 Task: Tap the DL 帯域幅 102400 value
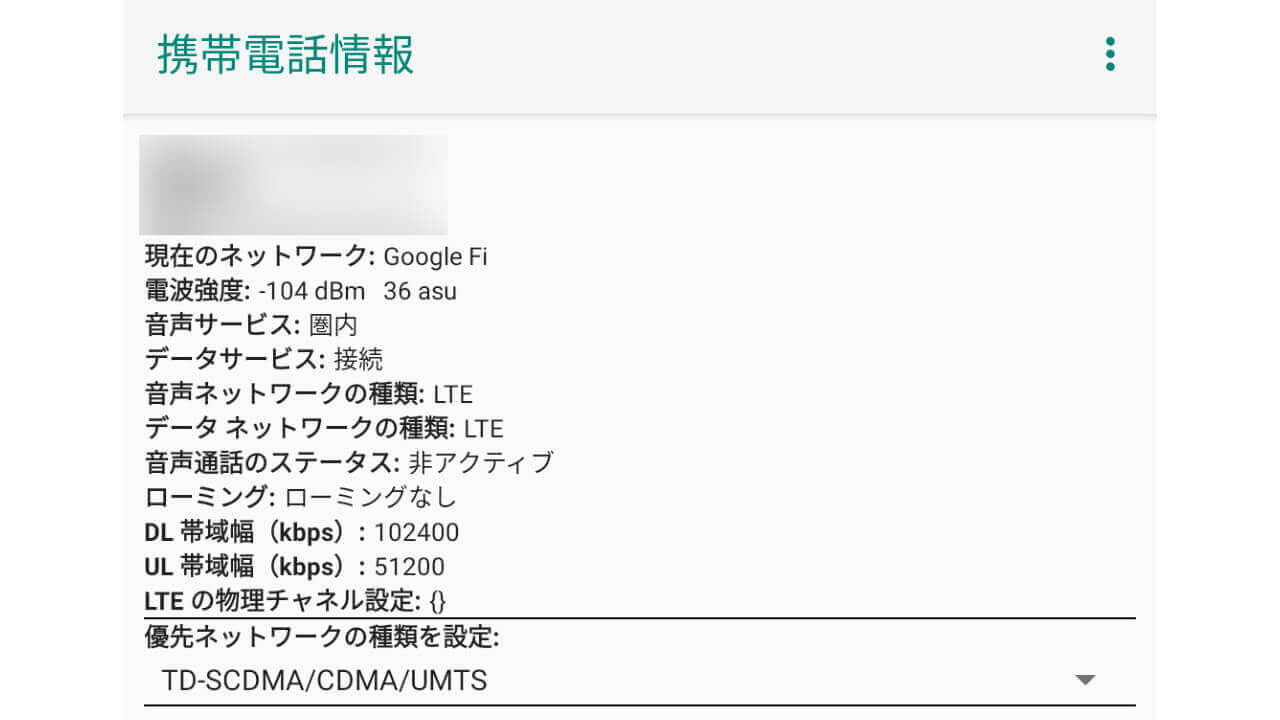pyautogui.click(x=416, y=532)
